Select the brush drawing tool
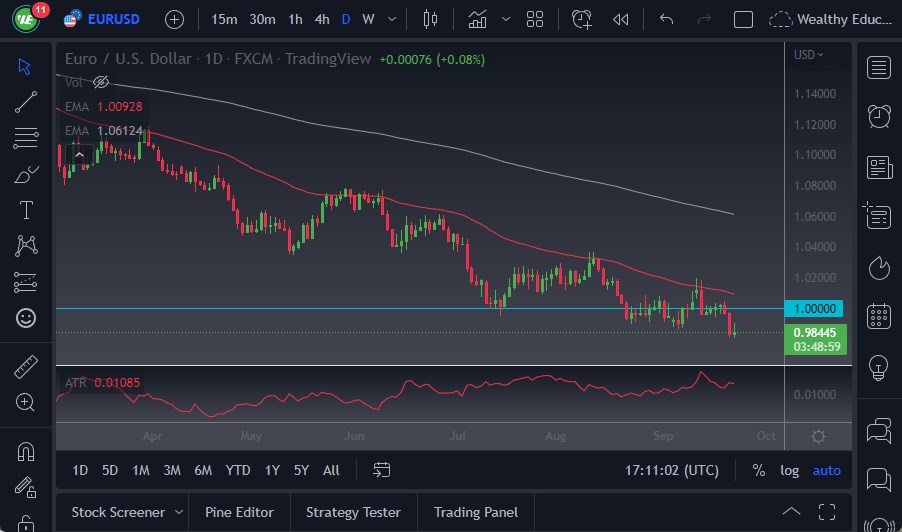902x532 pixels. click(26, 174)
